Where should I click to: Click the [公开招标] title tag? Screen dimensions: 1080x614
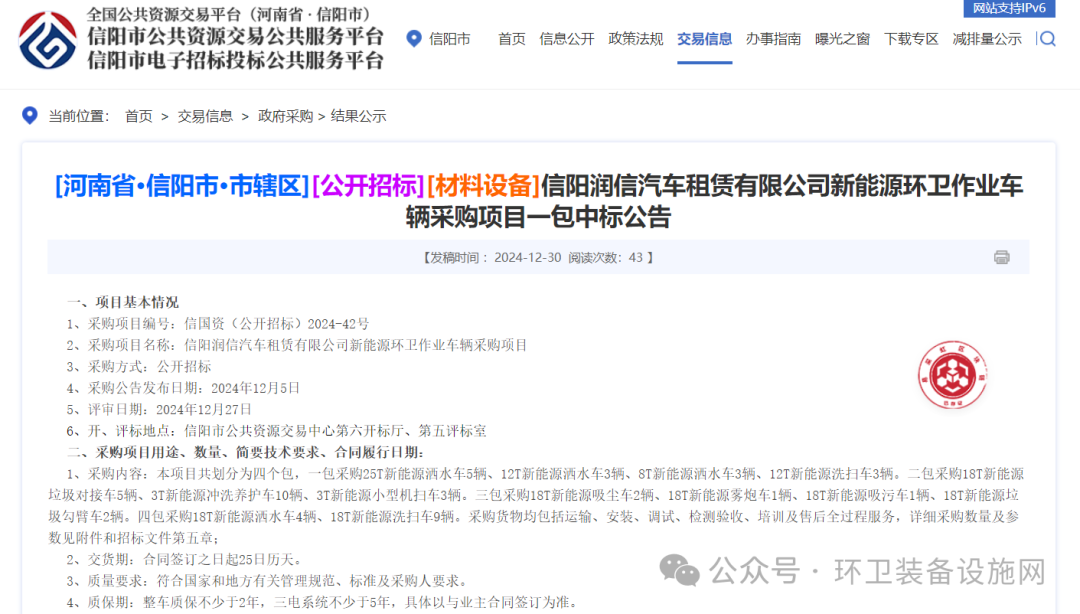(x=368, y=185)
